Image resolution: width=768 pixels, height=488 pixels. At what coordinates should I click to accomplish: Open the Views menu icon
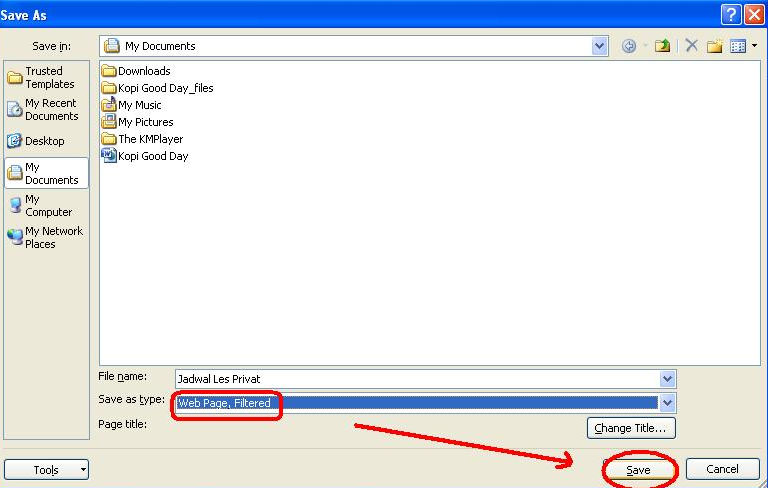738,46
